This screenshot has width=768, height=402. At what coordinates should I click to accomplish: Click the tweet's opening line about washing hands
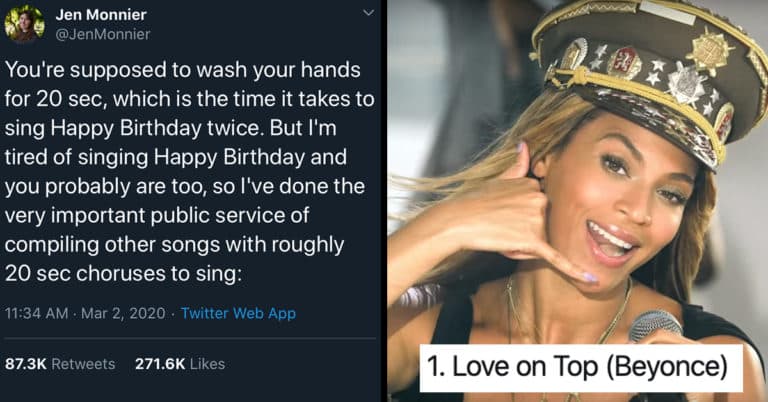pyautogui.click(x=184, y=73)
